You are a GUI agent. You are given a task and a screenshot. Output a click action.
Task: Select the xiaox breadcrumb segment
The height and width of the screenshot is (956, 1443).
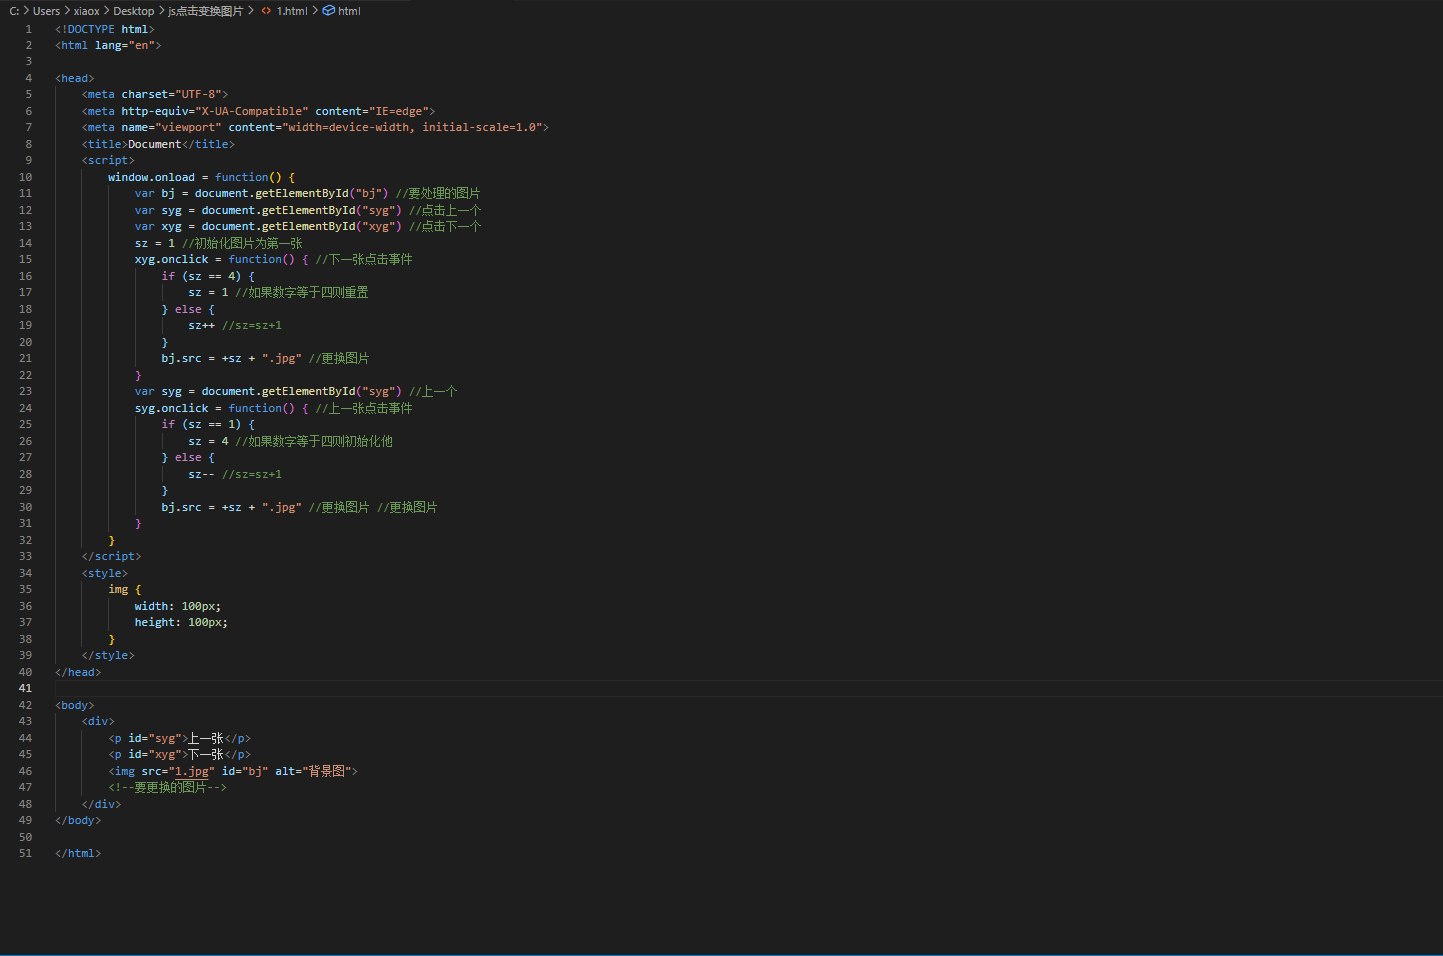86,11
